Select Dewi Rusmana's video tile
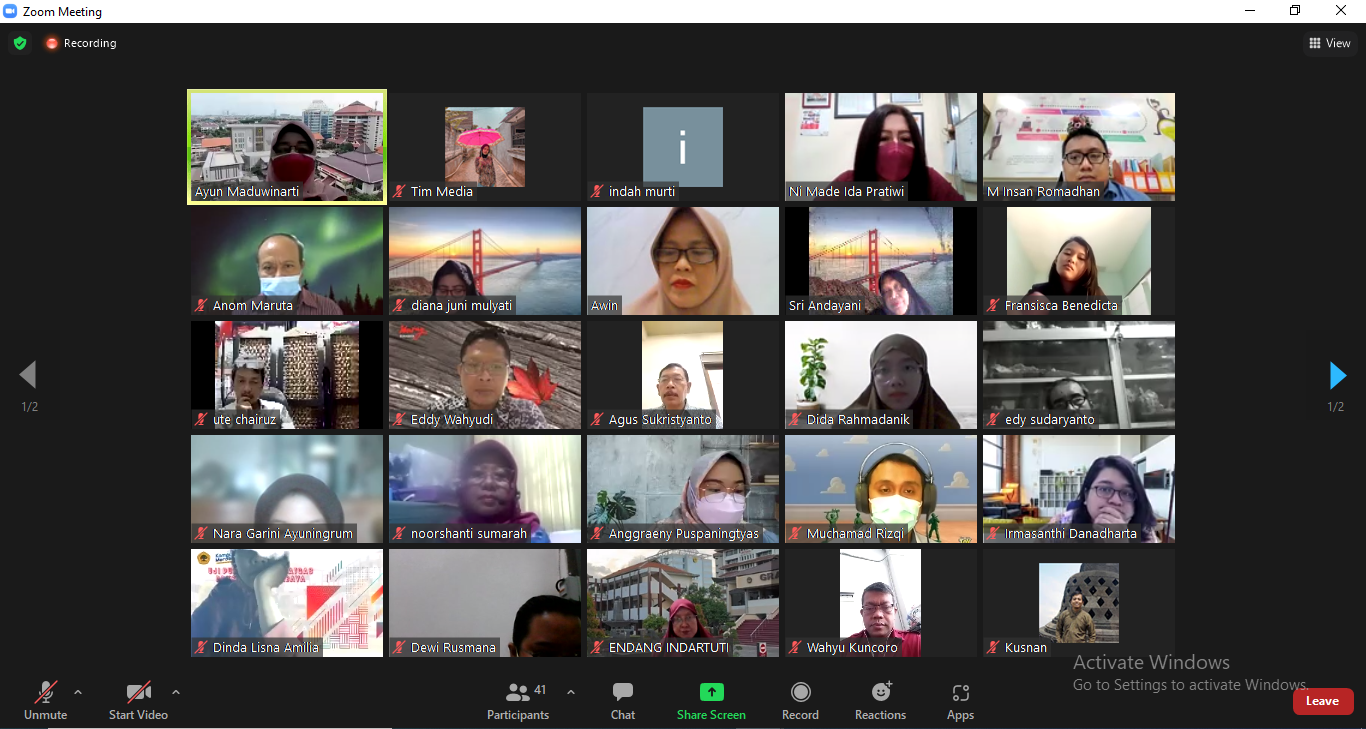 (x=485, y=603)
